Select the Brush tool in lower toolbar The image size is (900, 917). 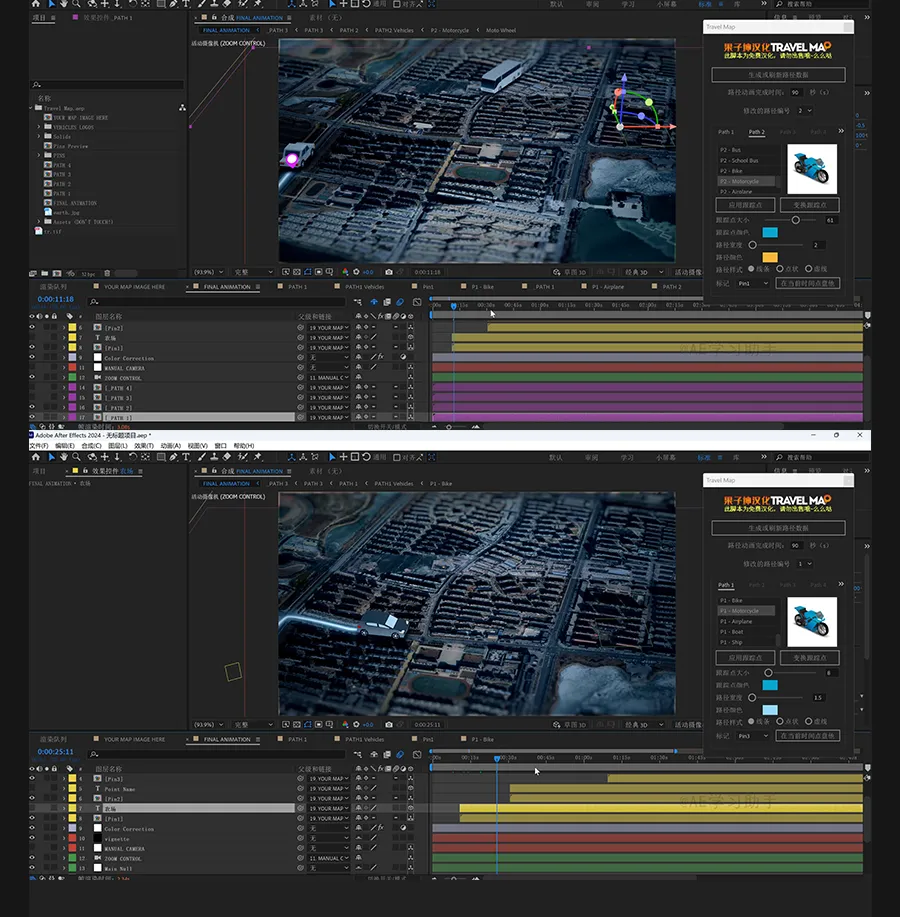pyautogui.click(x=202, y=457)
